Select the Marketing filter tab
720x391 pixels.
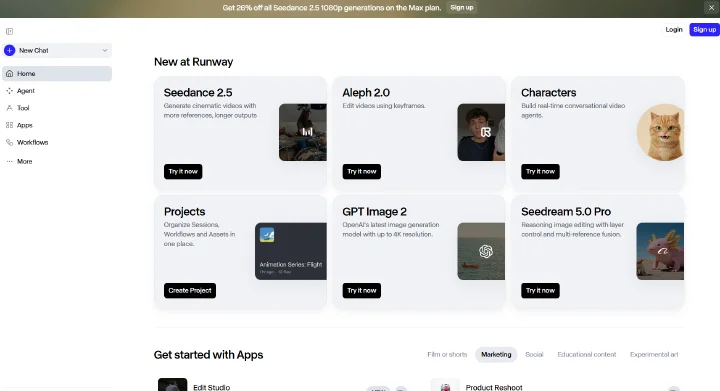click(496, 355)
